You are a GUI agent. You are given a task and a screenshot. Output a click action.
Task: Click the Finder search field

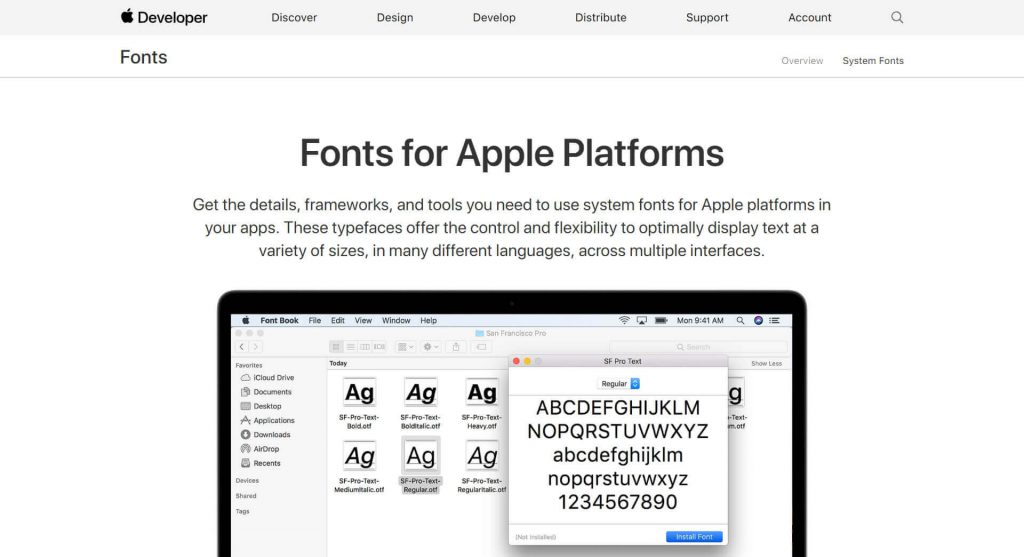coord(700,347)
